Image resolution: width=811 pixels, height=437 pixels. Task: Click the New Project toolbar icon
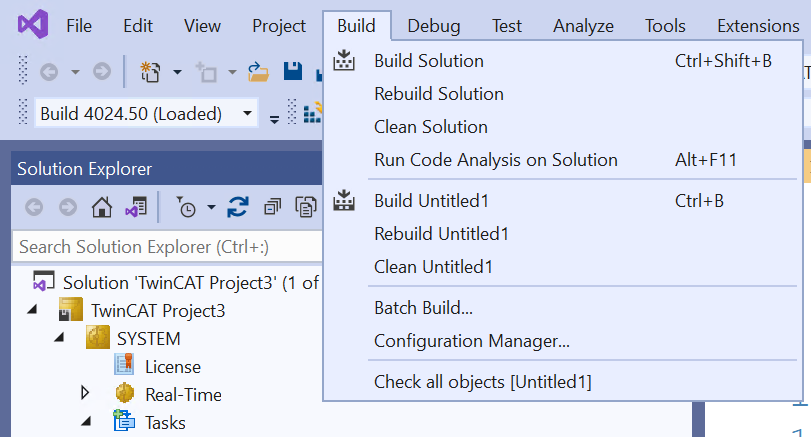[151, 71]
